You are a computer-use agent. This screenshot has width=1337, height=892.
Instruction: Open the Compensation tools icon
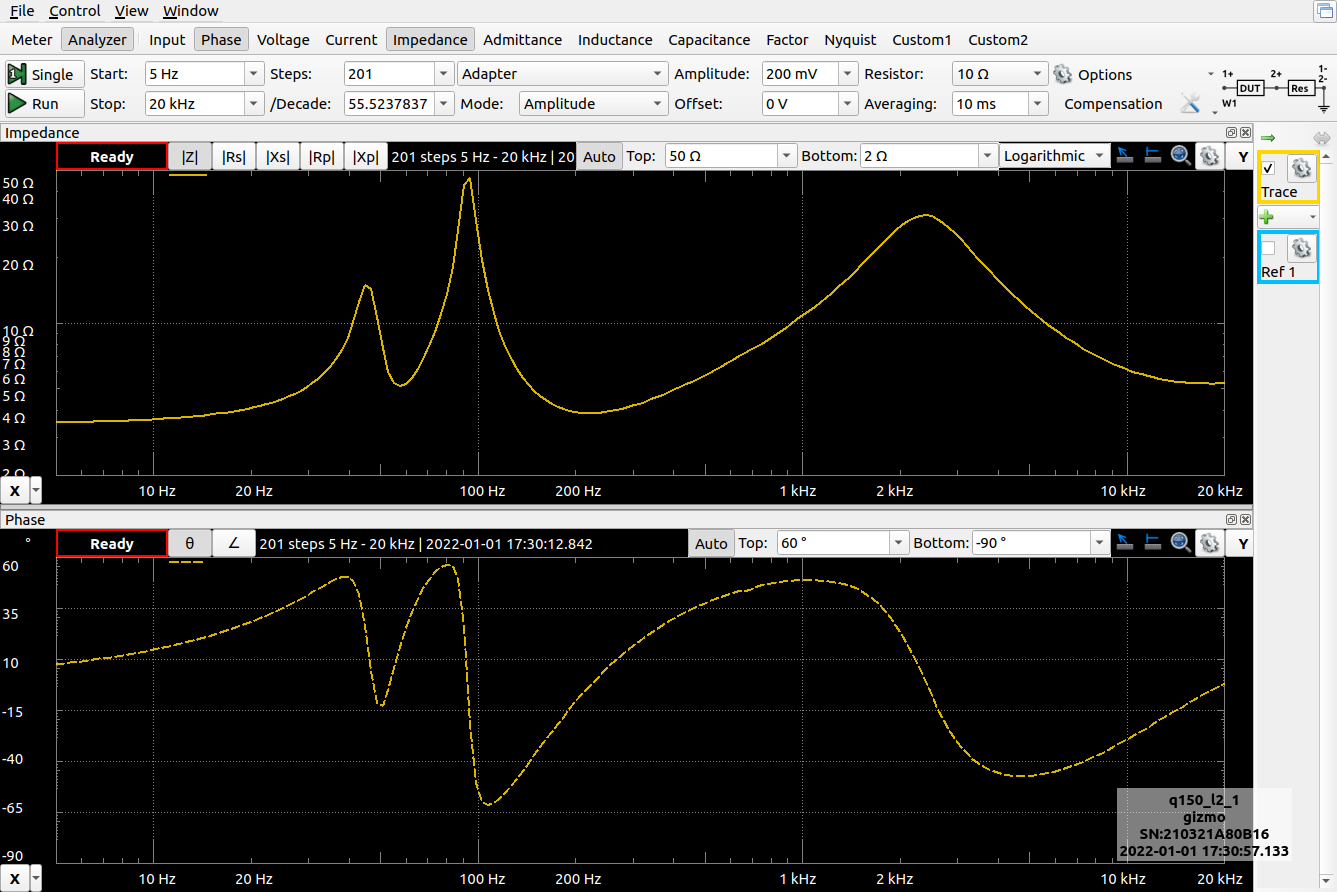click(1190, 103)
